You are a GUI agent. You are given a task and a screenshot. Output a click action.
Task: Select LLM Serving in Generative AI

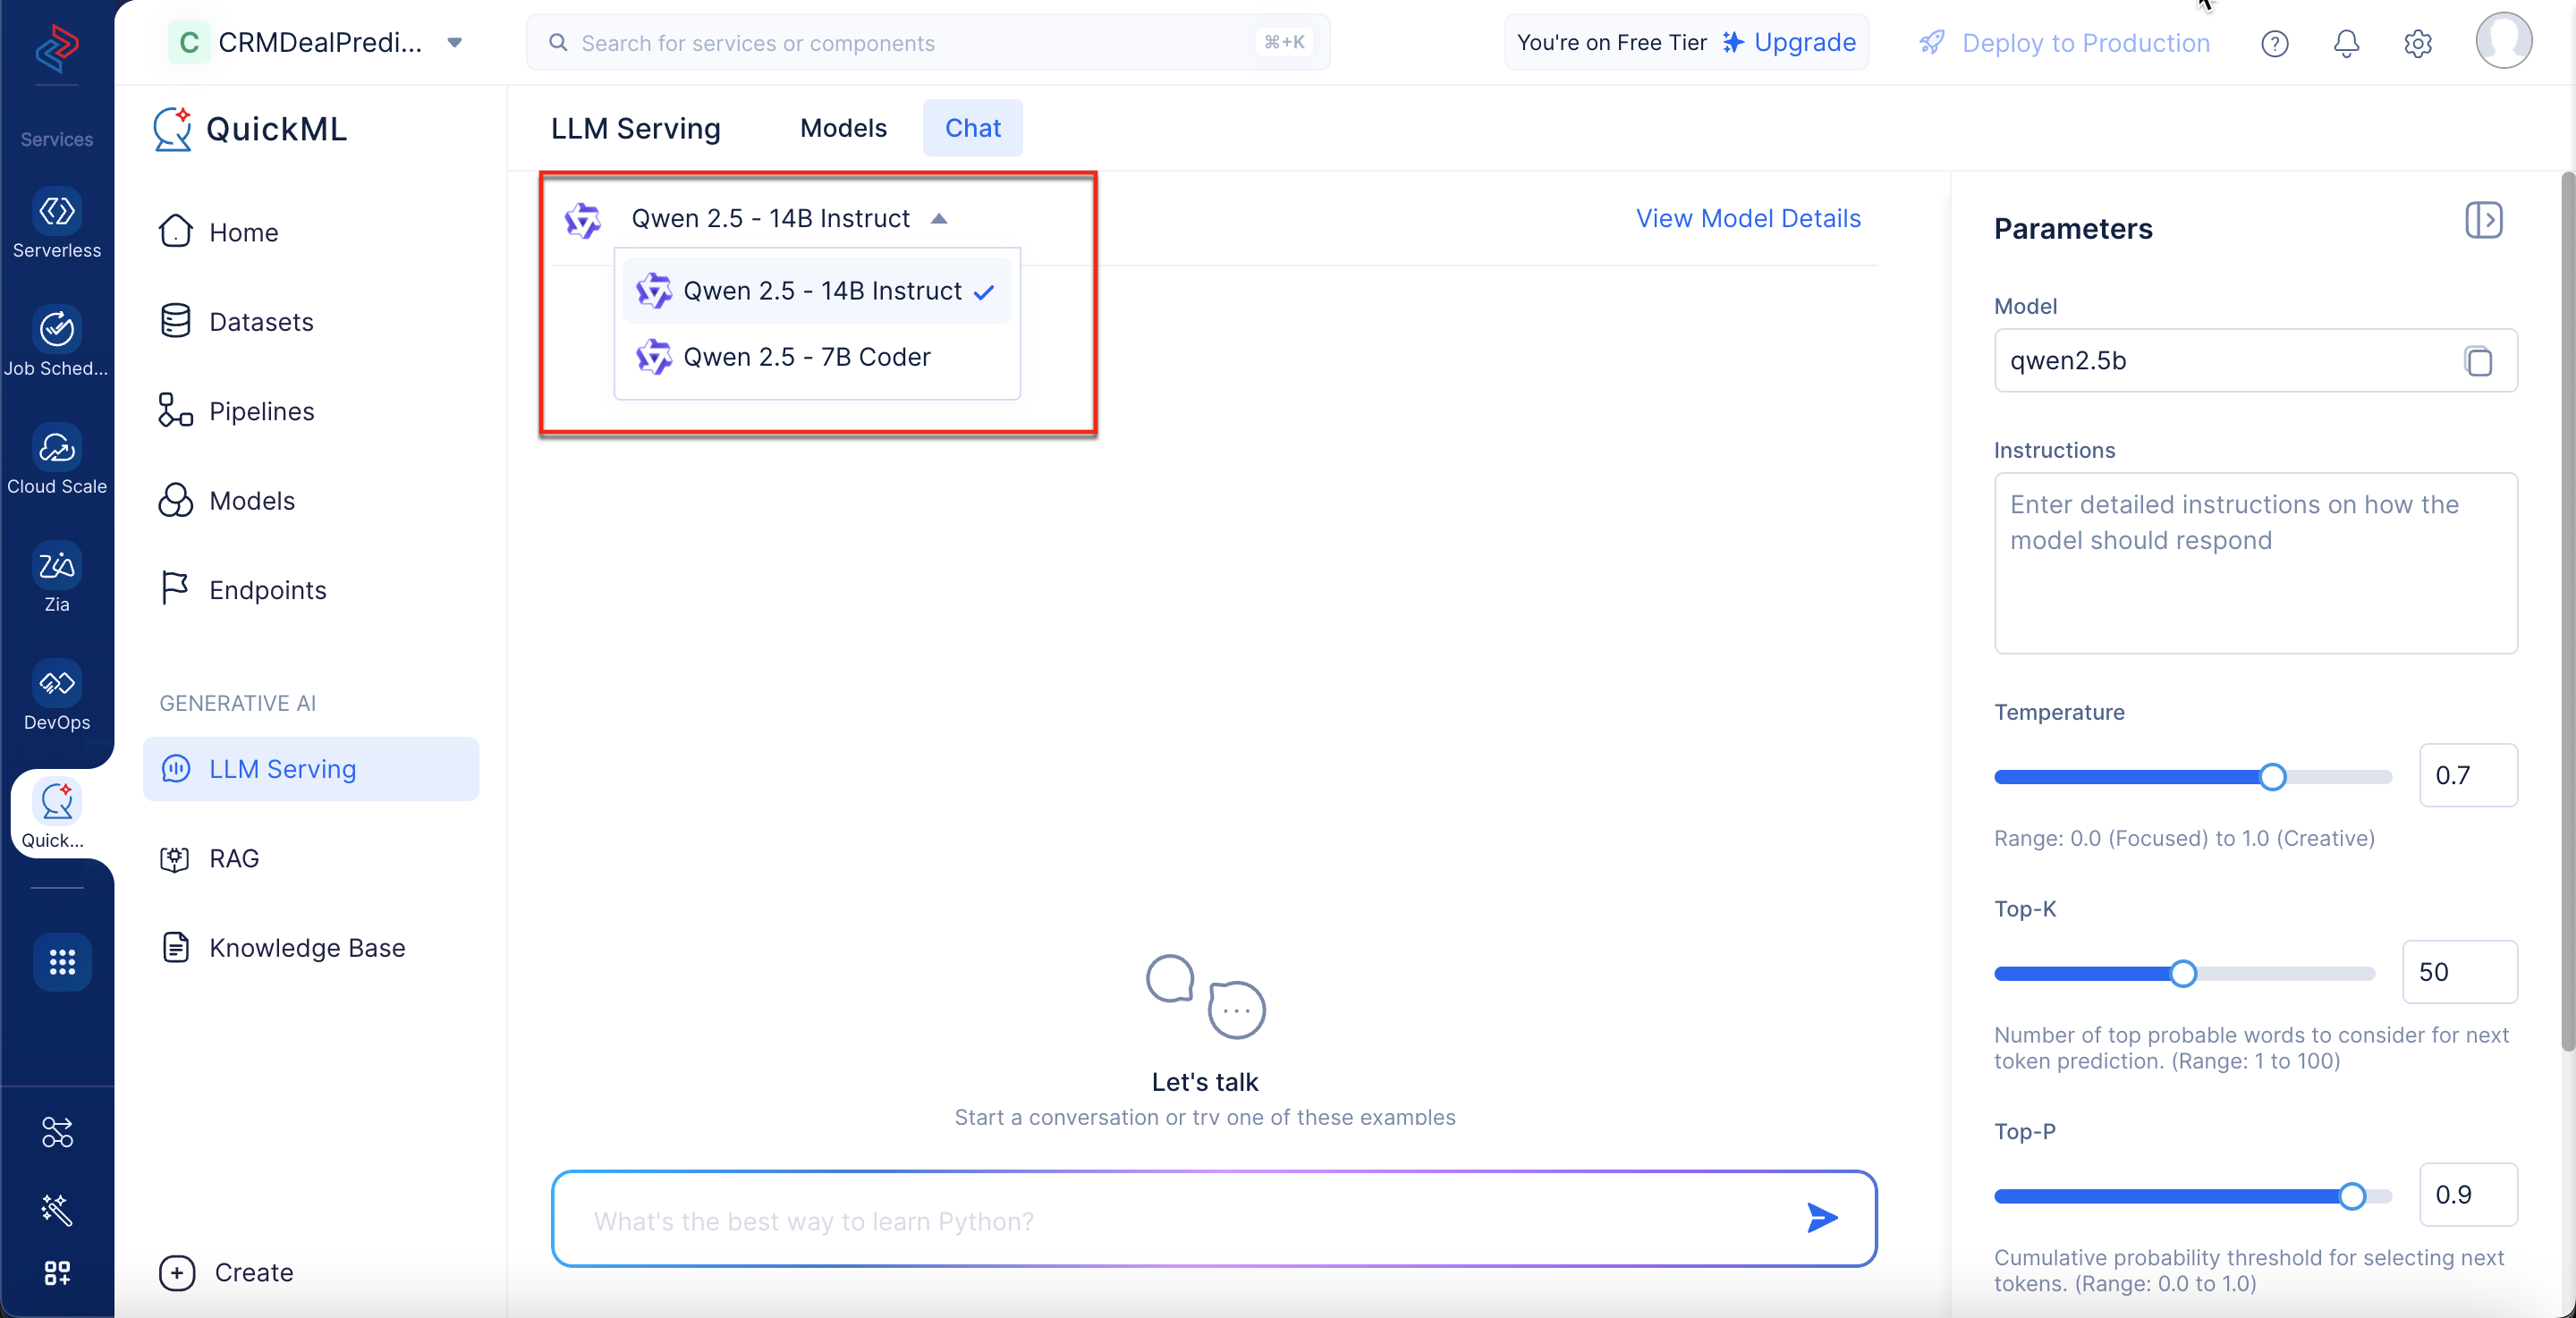(311, 769)
